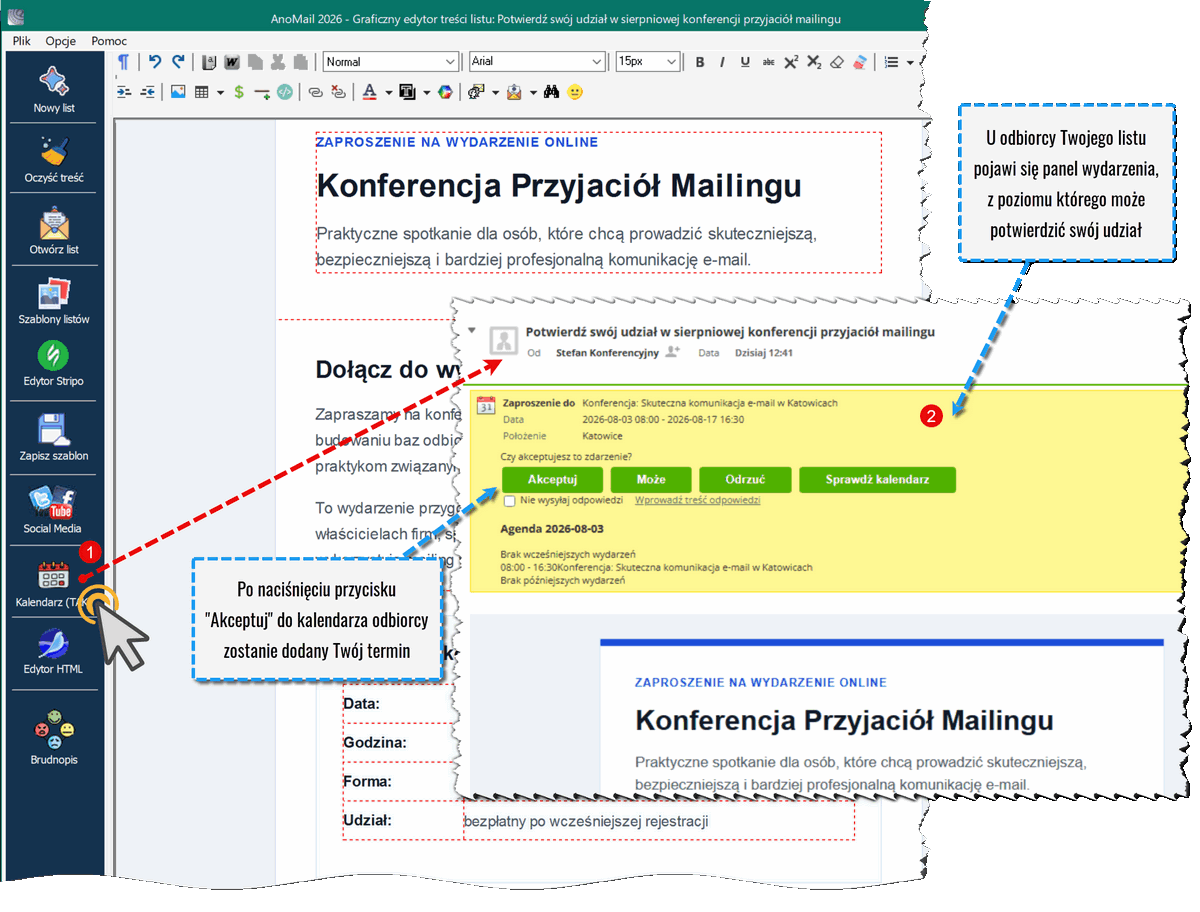Open the Social Media tool
The image size is (1200, 912).
(54, 509)
